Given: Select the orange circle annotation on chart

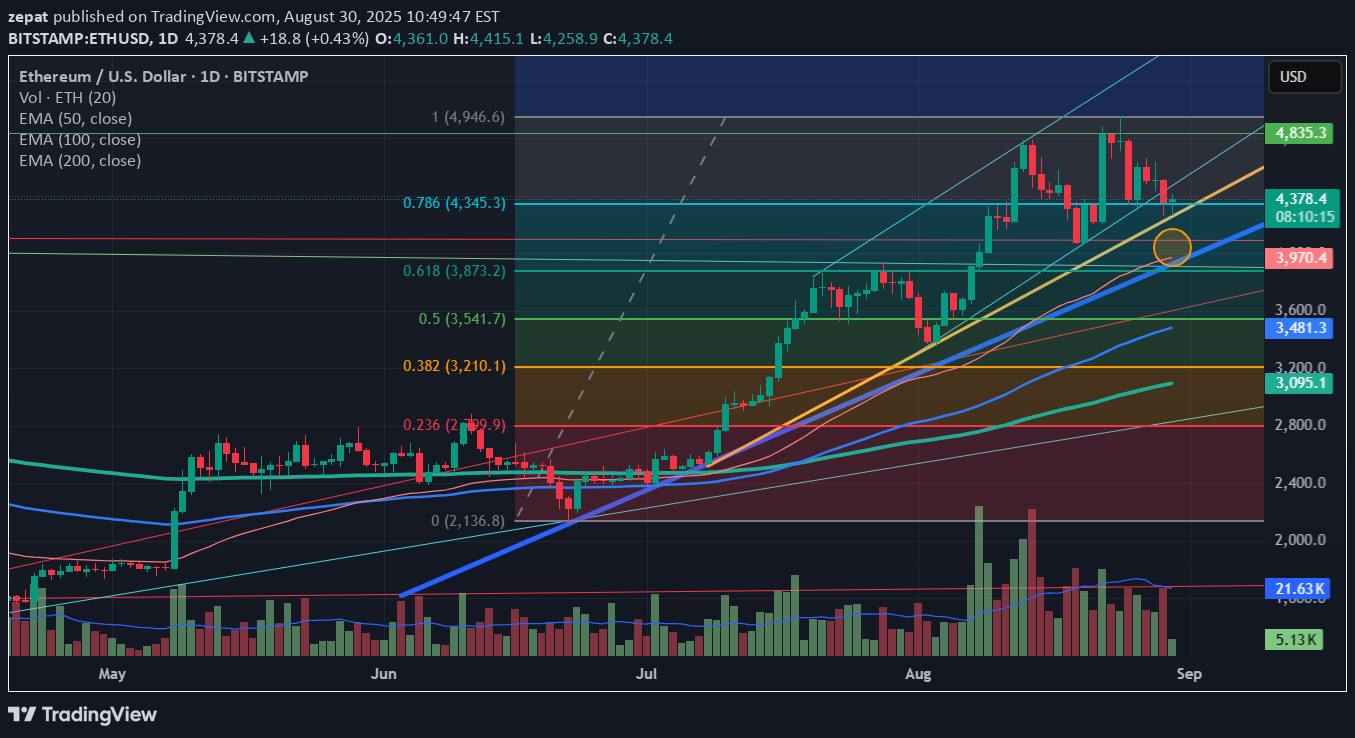Looking at the screenshot, I should click(x=1172, y=246).
